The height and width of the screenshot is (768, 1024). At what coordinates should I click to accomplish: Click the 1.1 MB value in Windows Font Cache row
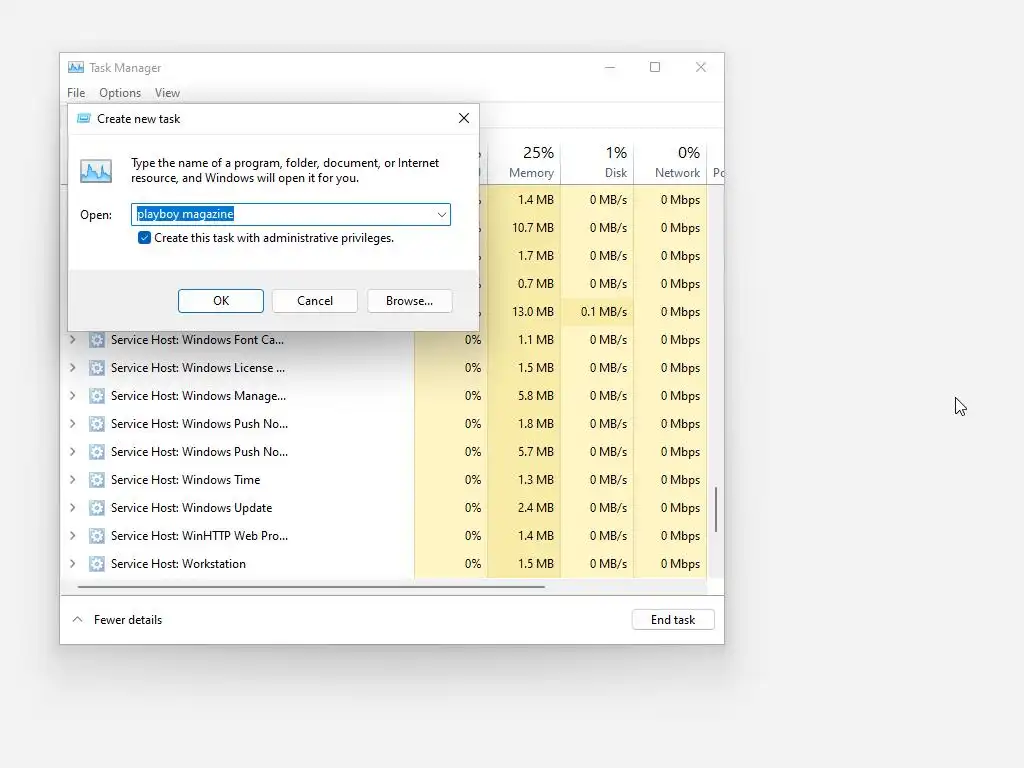(536, 340)
